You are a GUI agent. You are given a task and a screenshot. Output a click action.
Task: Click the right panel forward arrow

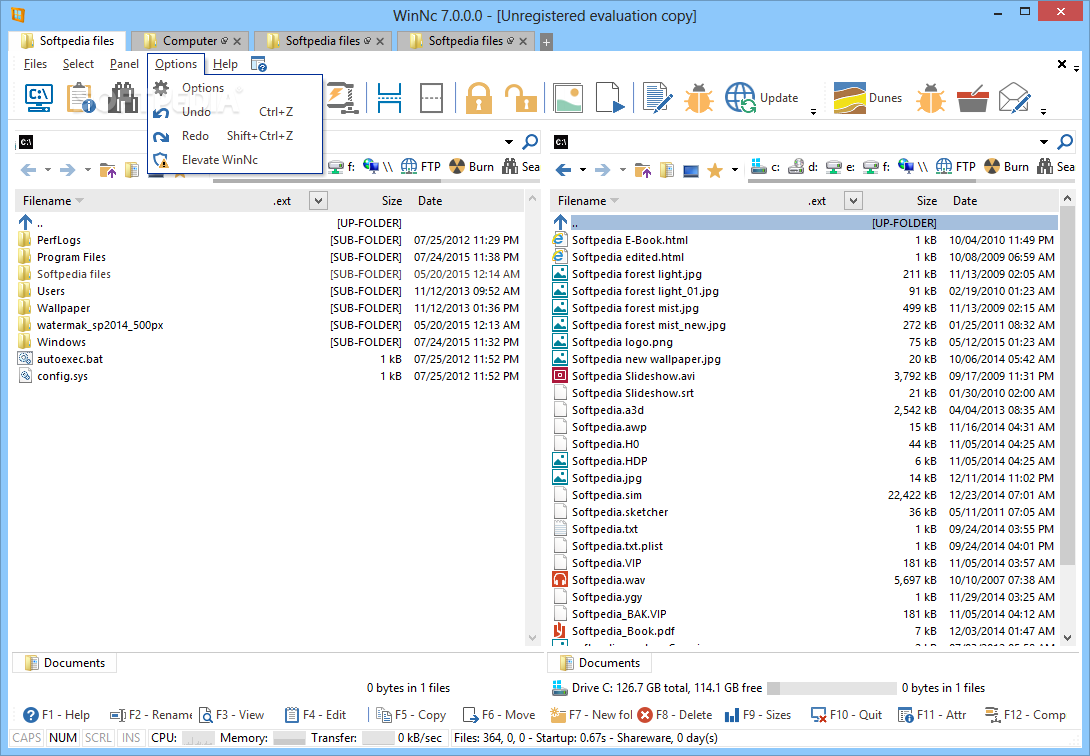tap(603, 170)
